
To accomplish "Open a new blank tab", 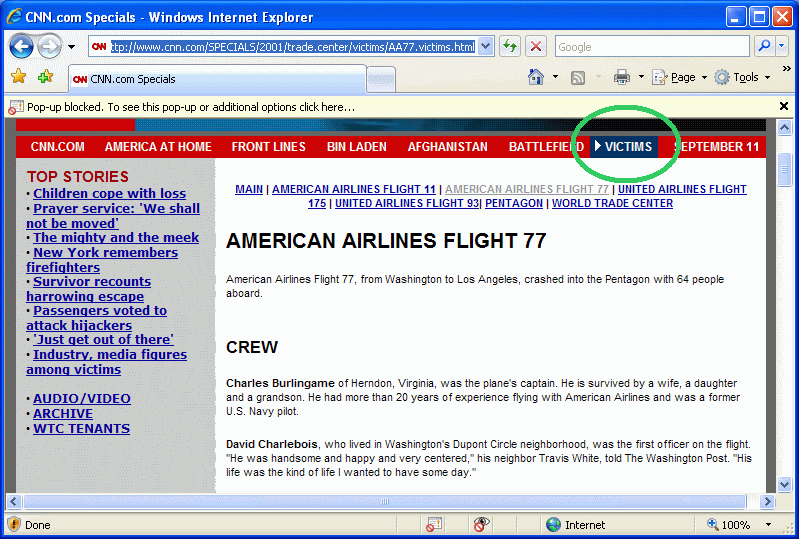I will (381, 79).
